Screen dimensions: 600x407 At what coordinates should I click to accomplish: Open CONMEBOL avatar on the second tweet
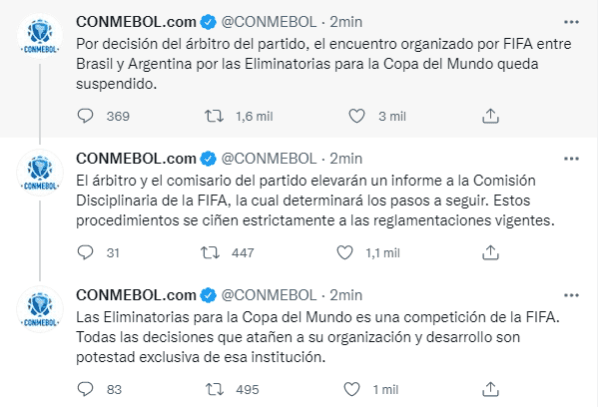[x=38, y=173]
